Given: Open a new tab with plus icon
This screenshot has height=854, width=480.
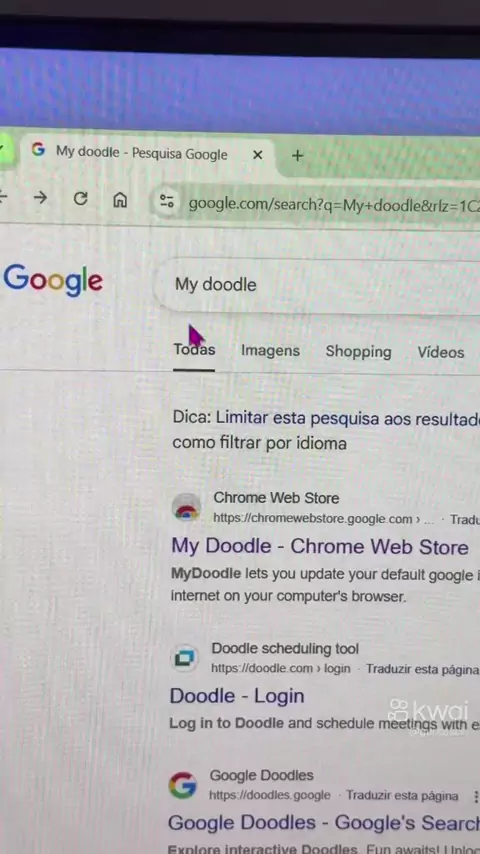Looking at the screenshot, I should click(297, 156).
